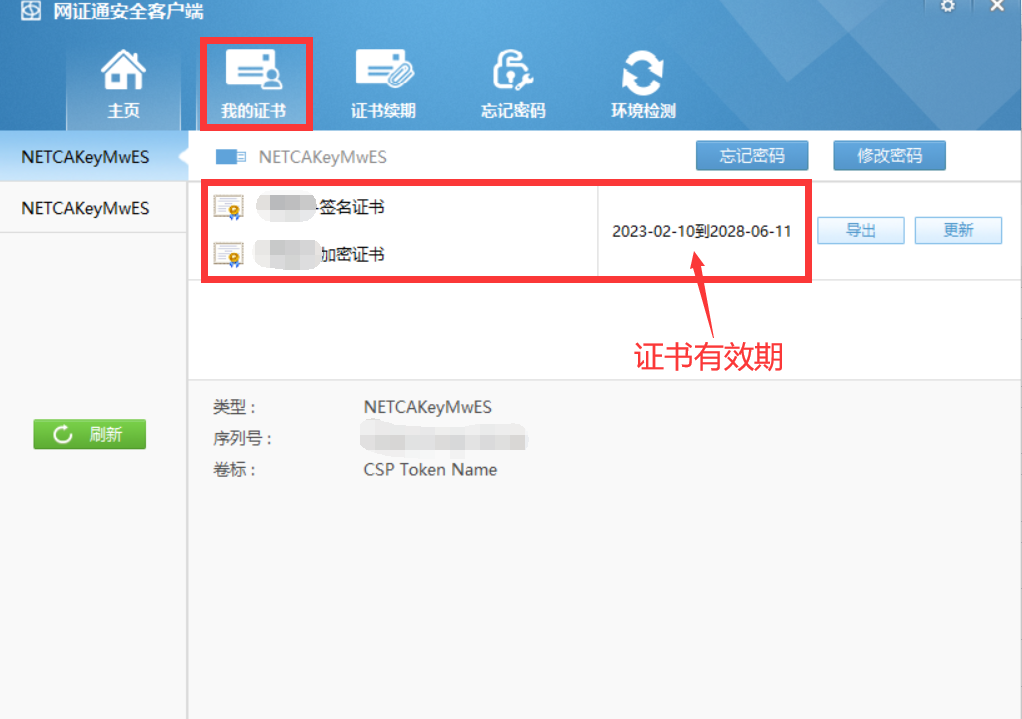This screenshot has width=1022, height=719.
Task: Click the 修改密码 button
Action: 890,156
